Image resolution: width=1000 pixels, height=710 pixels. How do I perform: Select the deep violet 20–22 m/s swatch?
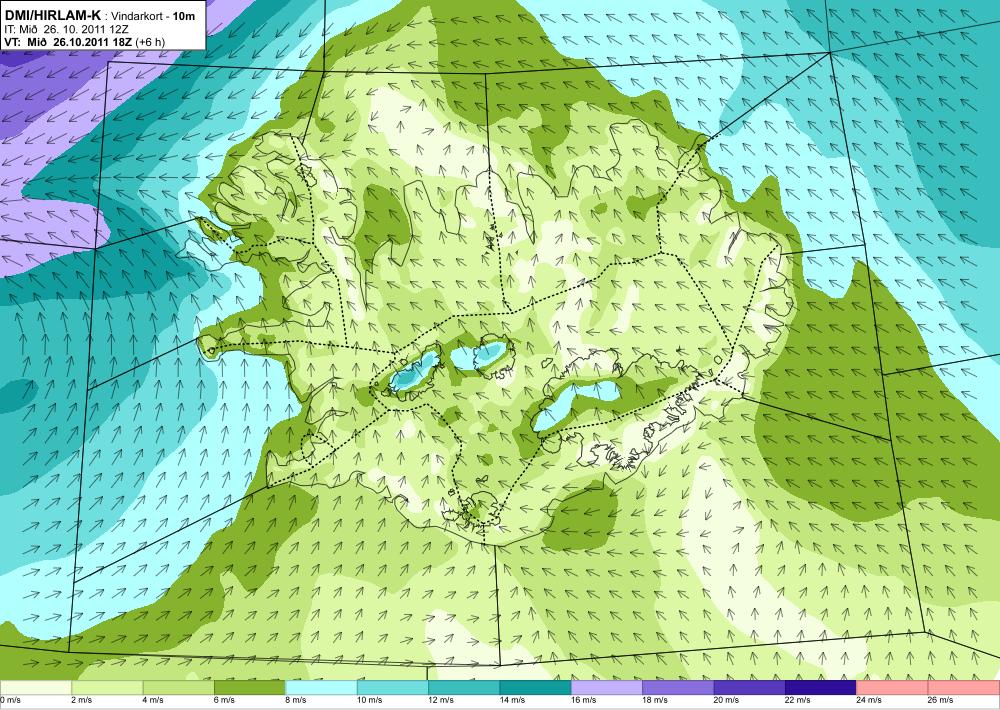pos(749,688)
